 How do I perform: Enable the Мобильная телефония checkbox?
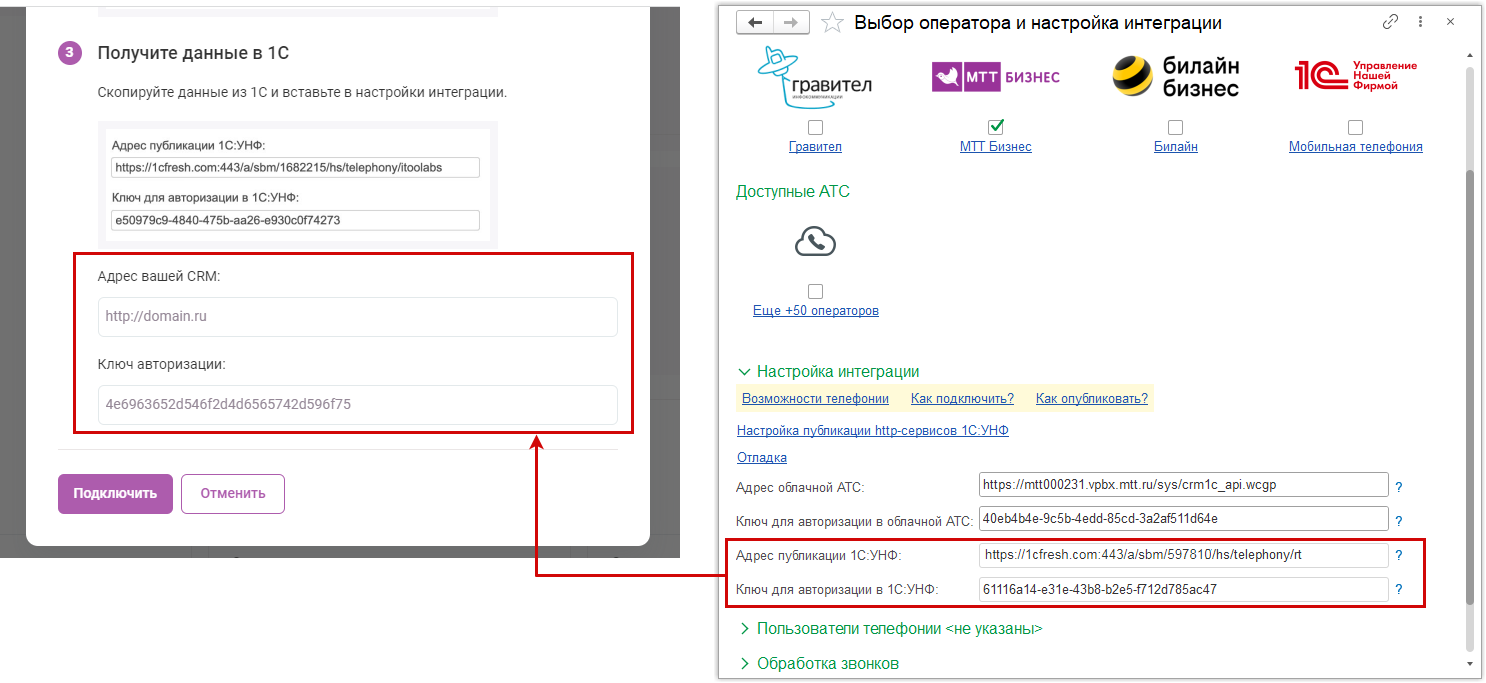tap(1355, 127)
